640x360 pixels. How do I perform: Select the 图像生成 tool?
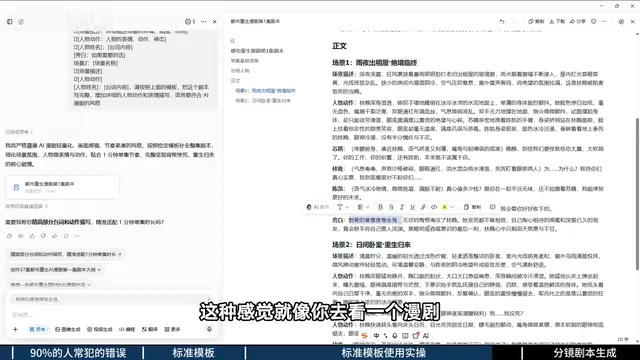click(x=68, y=329)
